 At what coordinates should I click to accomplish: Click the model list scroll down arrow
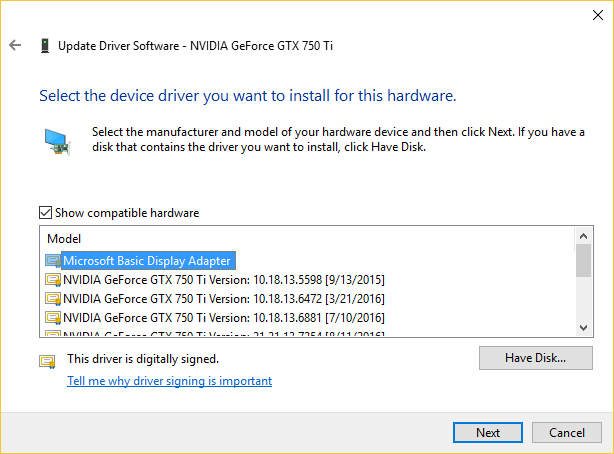click(583, 327)
